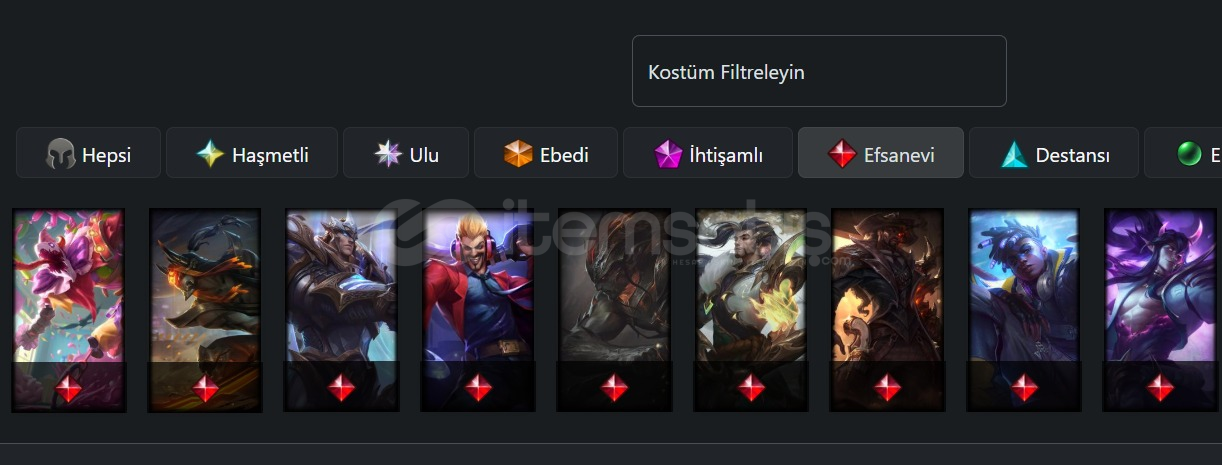Image resolution: width=1222 pixels, height=465 pixels.
Task: Focus the Kostüm Filtreleyin search field
Action: click(819, 71)
